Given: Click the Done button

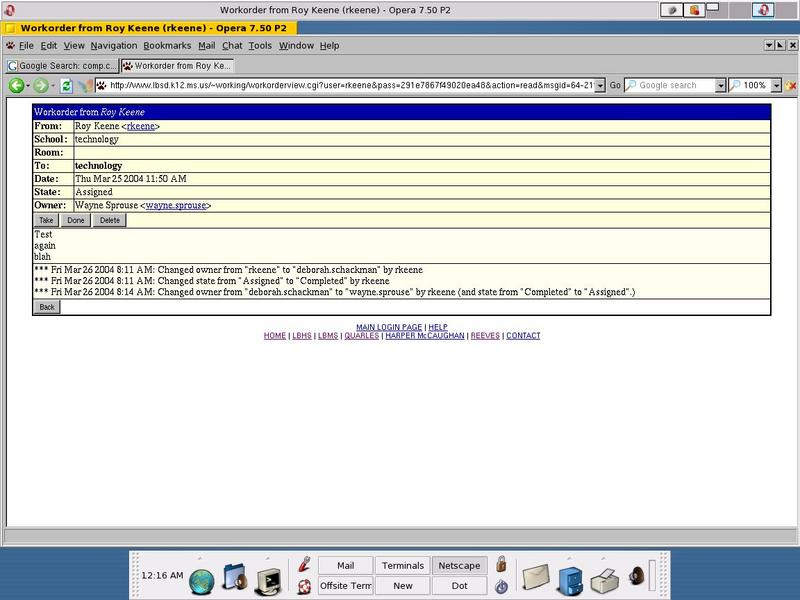Looking at the screenshot, I should [x=76, y=220].
